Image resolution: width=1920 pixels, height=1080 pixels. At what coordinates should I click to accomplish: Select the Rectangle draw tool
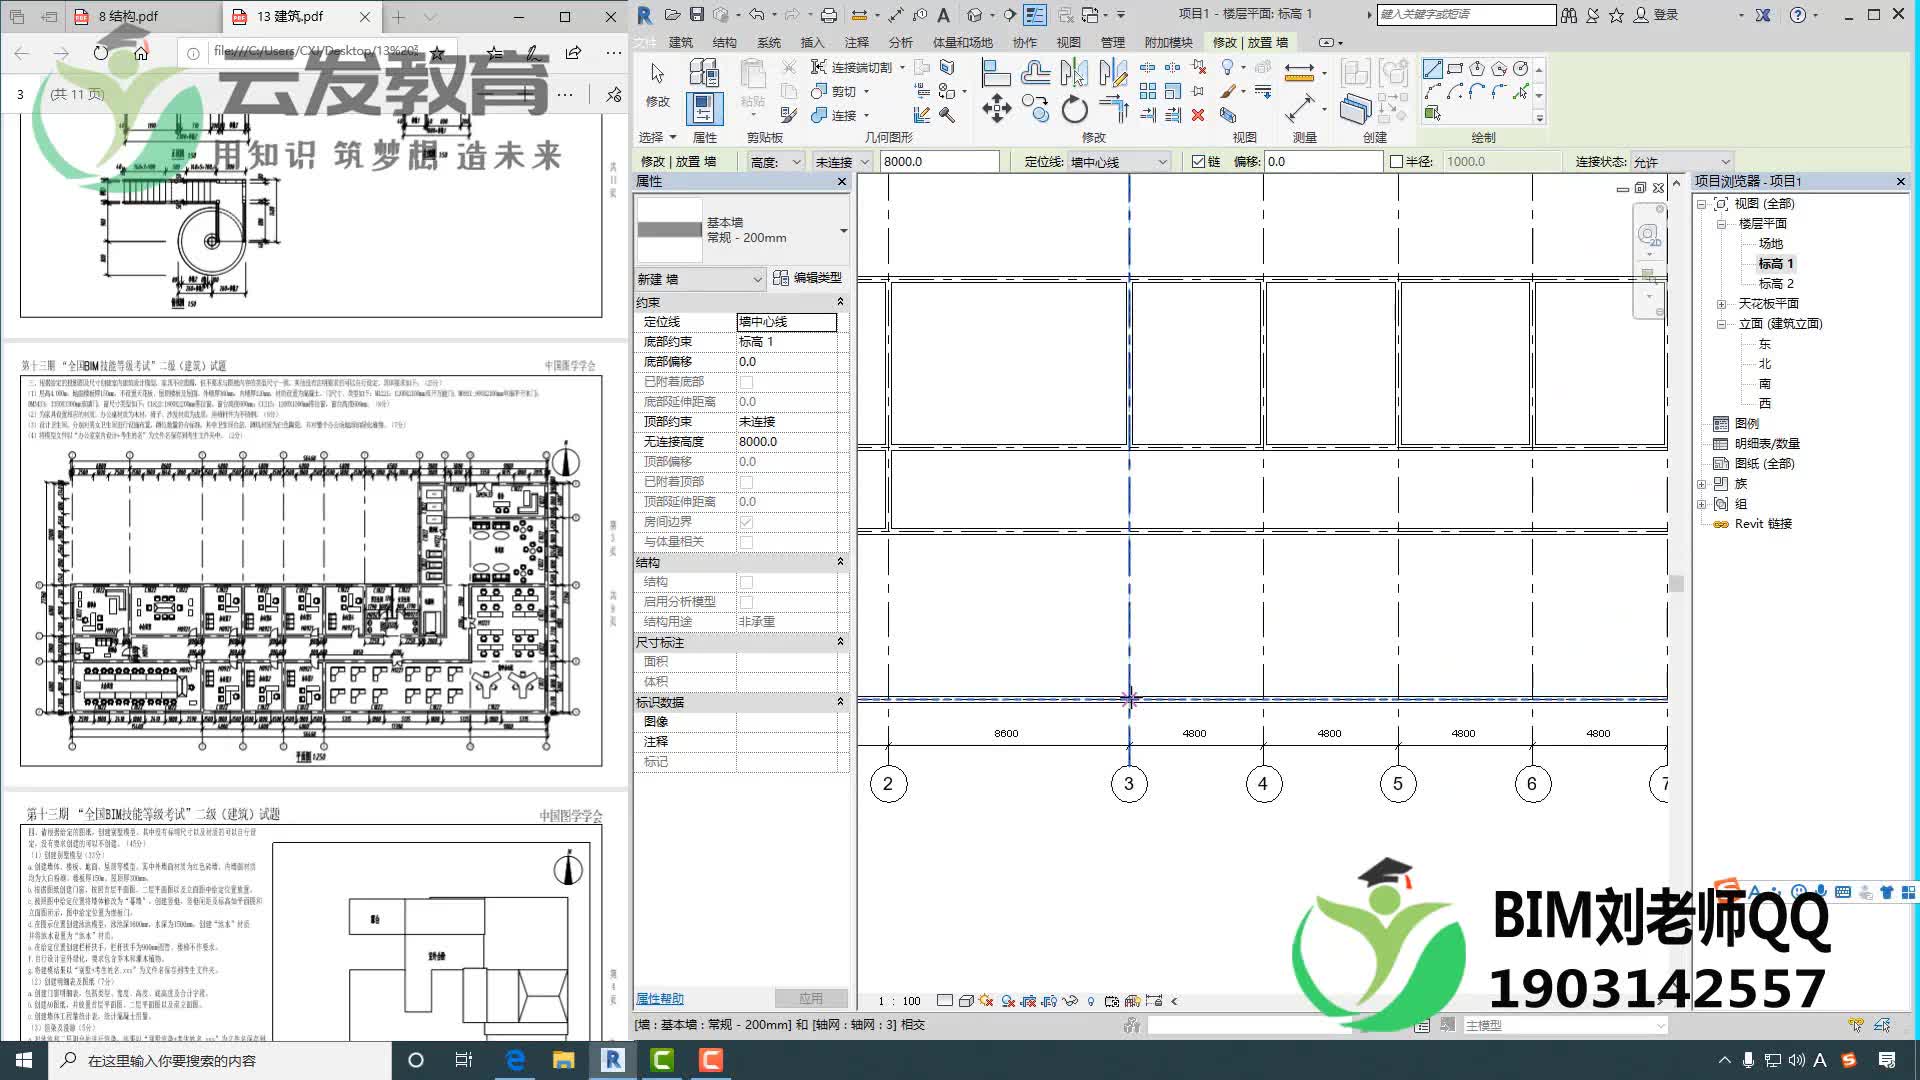1455,69
